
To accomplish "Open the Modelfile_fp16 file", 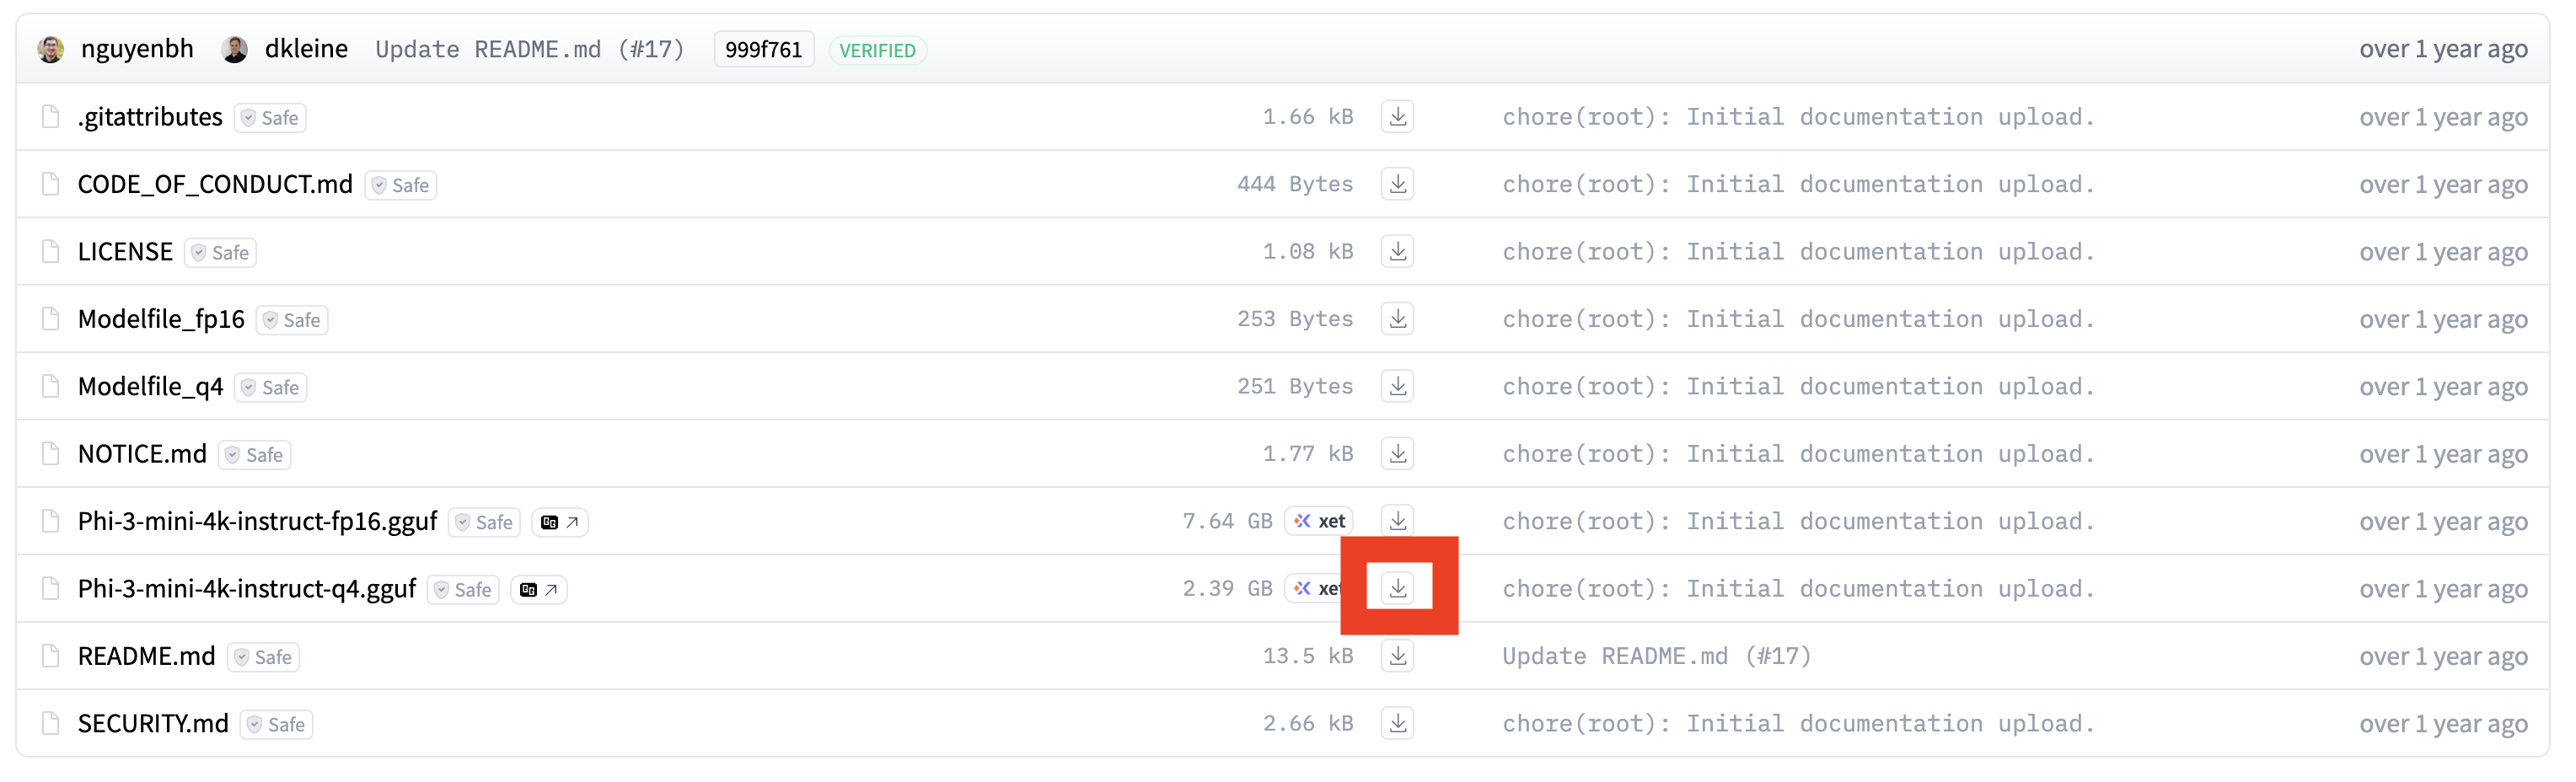I will tap(161, 319).
